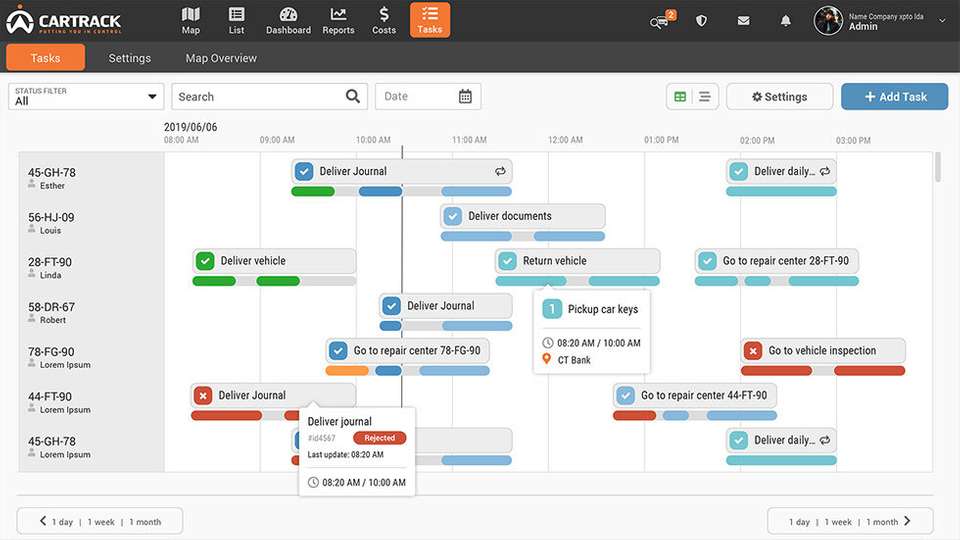Switch to grid timeline view

tap(680, 97)
